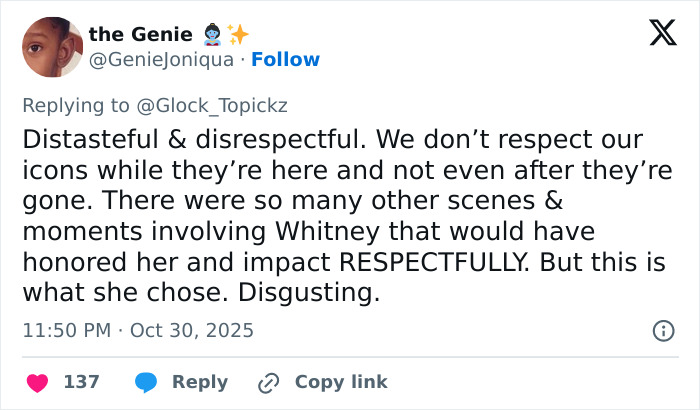Click the chain link copy icon

point(268,382)
